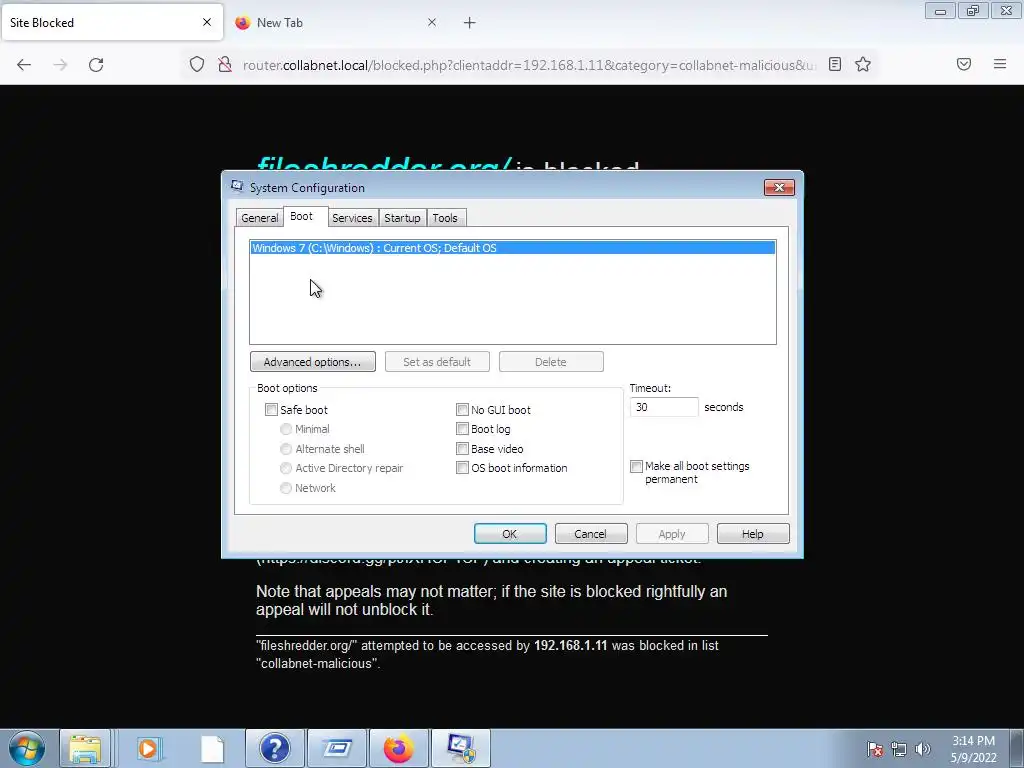This screenshot has width=1024, height=768.
Task: Switch to the New Tab tab
Action: click(336, 23)
